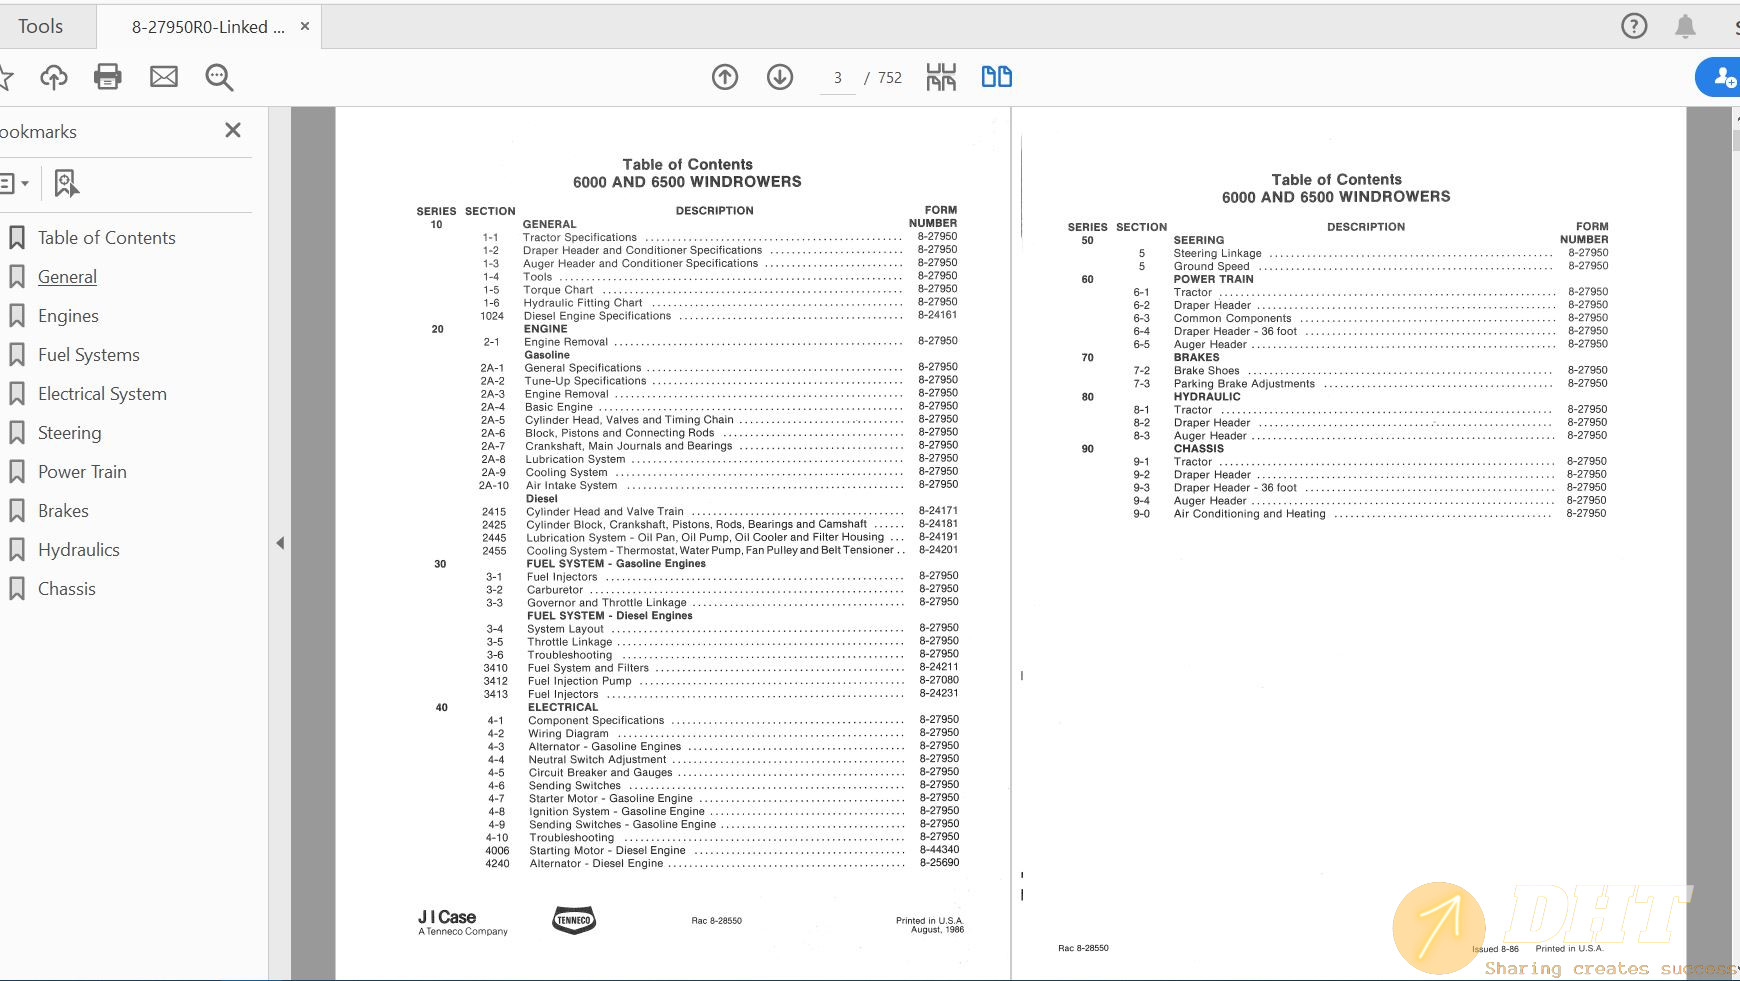Click the page number input field
Image resolution: width=1740 pixels, height=981 pixels.
tap(838, 77)
